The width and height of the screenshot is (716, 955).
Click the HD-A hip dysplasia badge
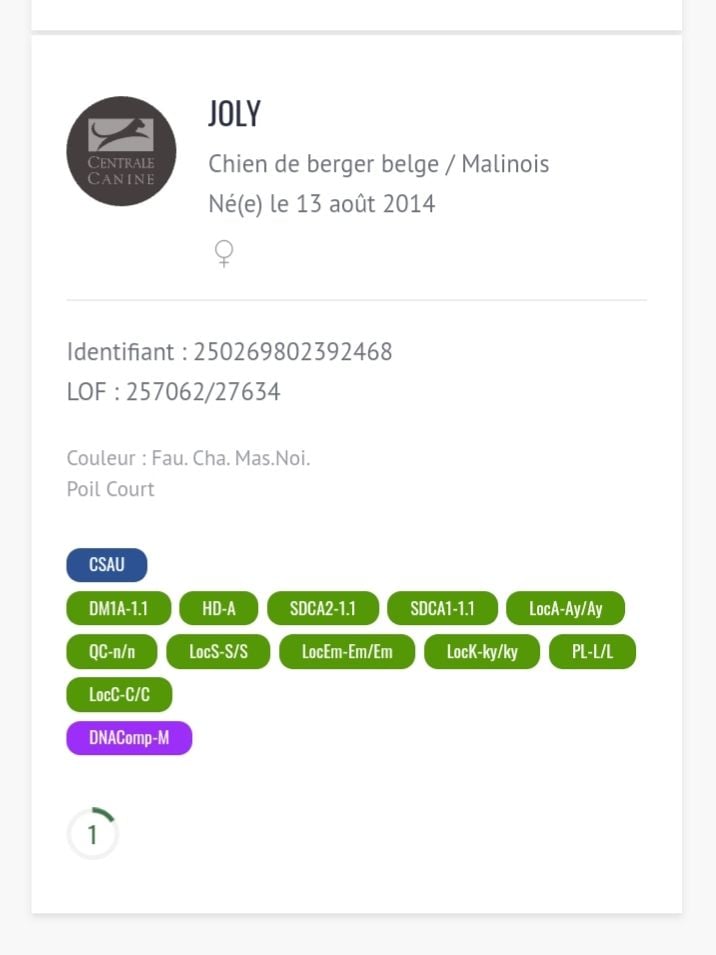219,608
